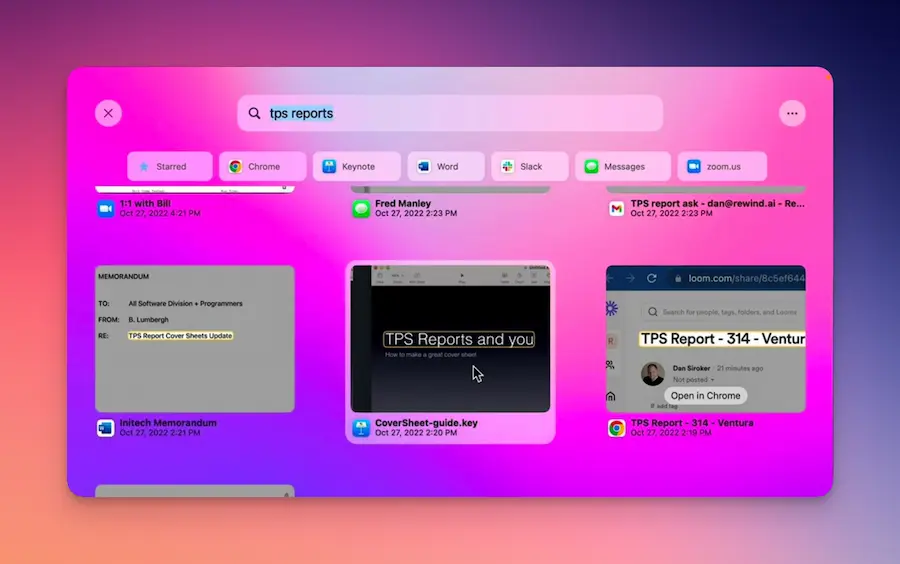Click the 'Oct 27, 2022 2:21 PM' timestamp
Screen dimensions: 900x564
click(160, 433)
